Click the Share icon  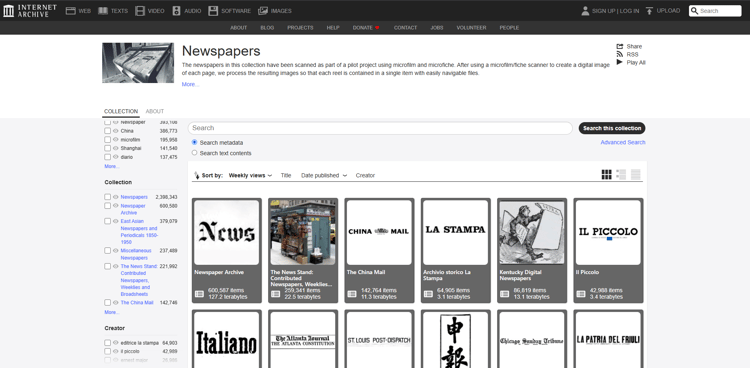(620, 46)
